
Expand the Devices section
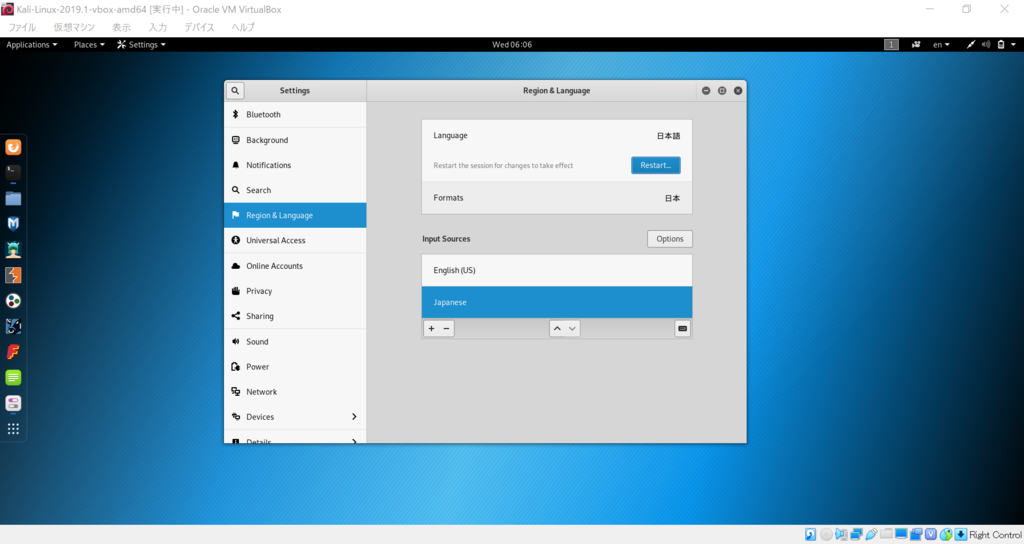coord(295,417)
